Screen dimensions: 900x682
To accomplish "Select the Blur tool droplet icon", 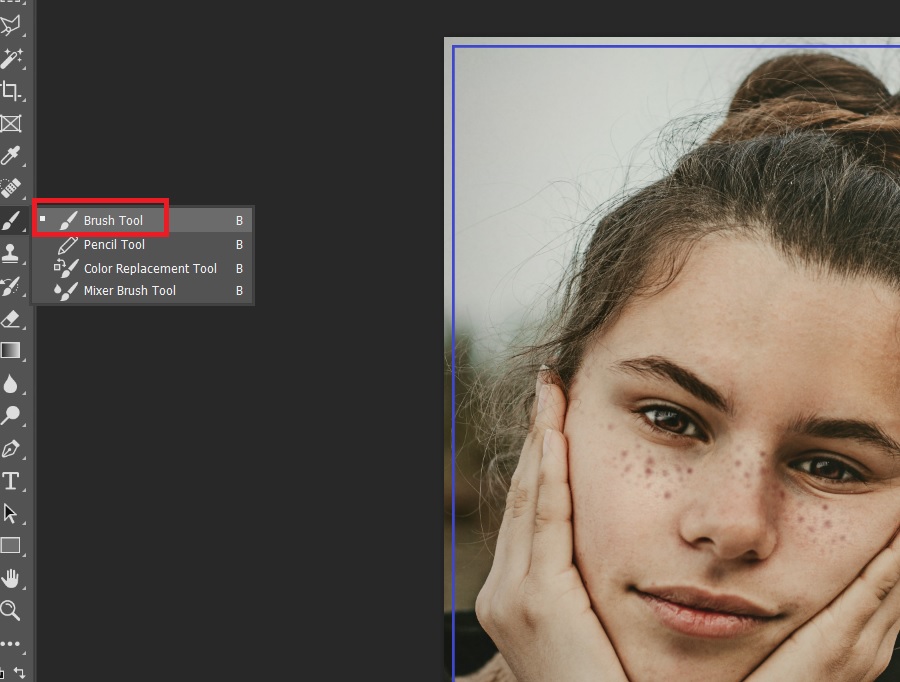I will tap(11, 383).
